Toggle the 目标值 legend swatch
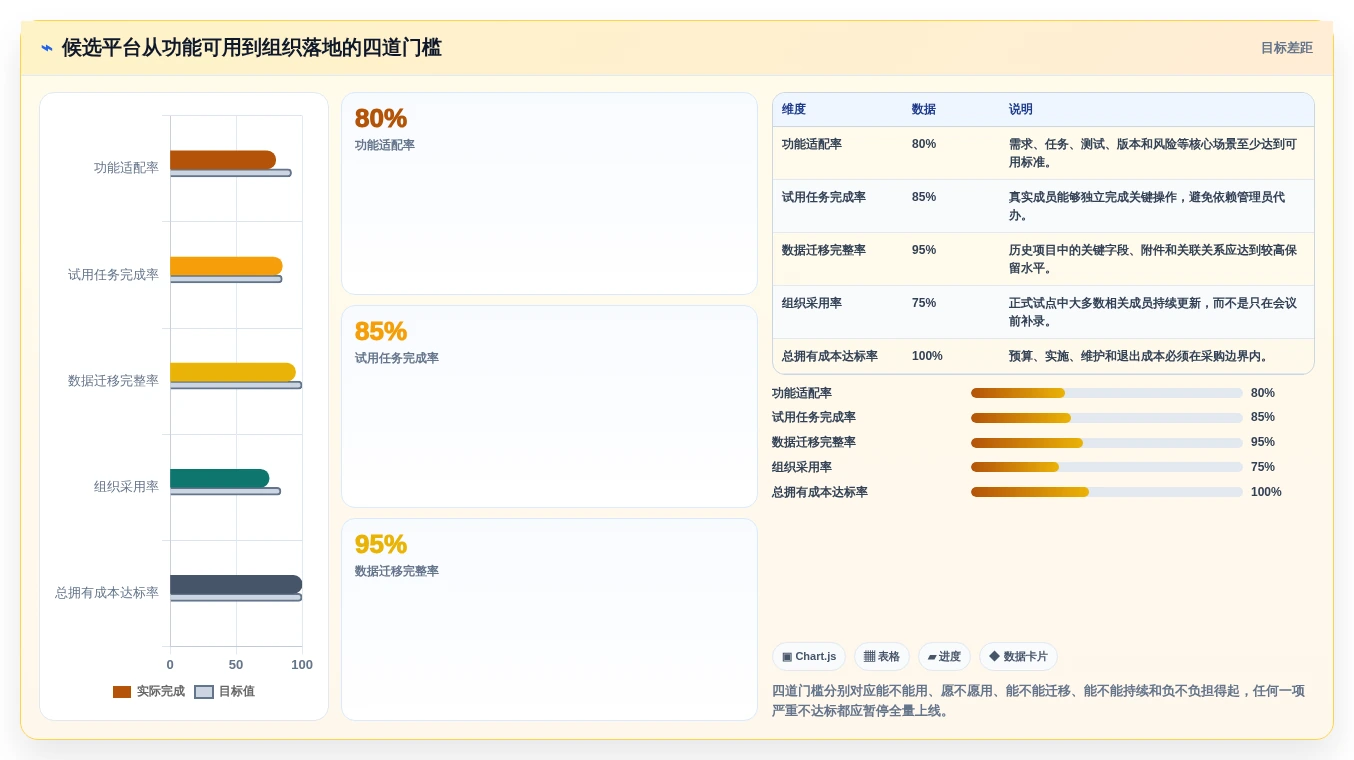The width and height of the screenshot is (1354, 760). coord(204,692)
